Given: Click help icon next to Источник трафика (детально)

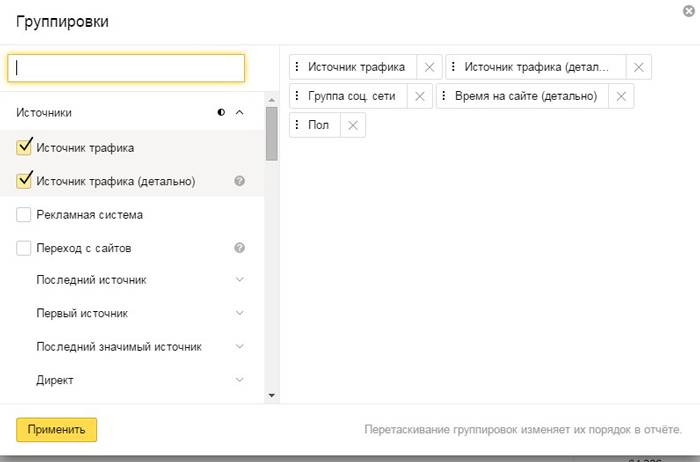Looking at the screenshot, I should [239, 181].
